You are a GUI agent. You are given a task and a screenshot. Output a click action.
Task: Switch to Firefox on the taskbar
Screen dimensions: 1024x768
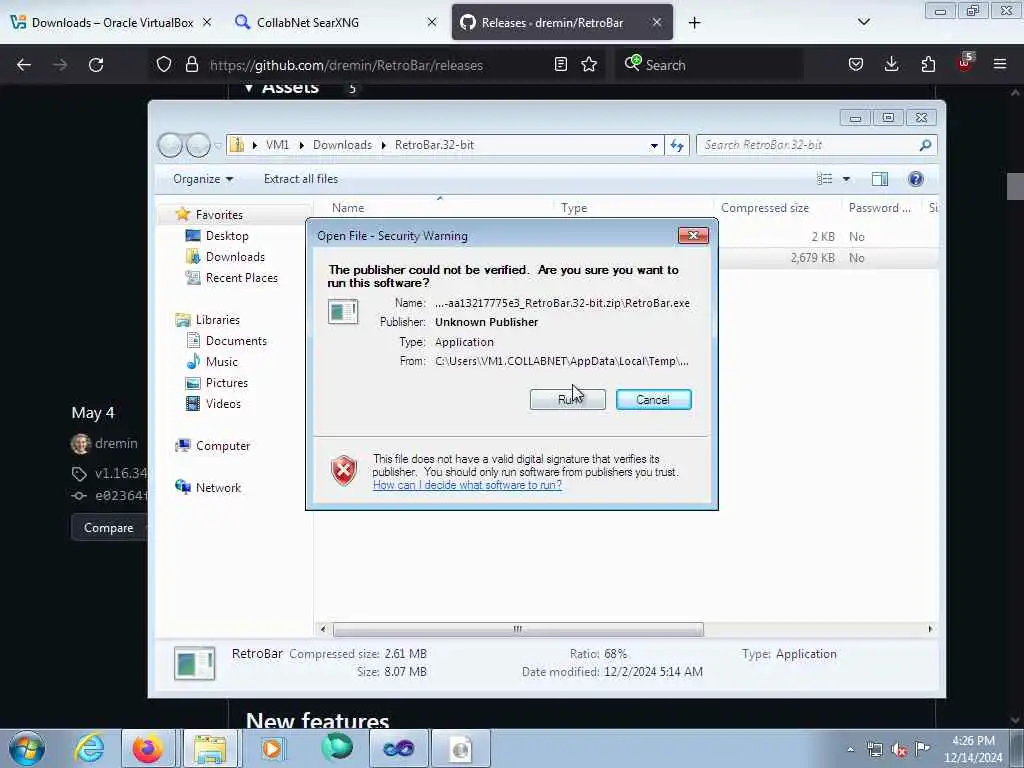click(148, 748)
